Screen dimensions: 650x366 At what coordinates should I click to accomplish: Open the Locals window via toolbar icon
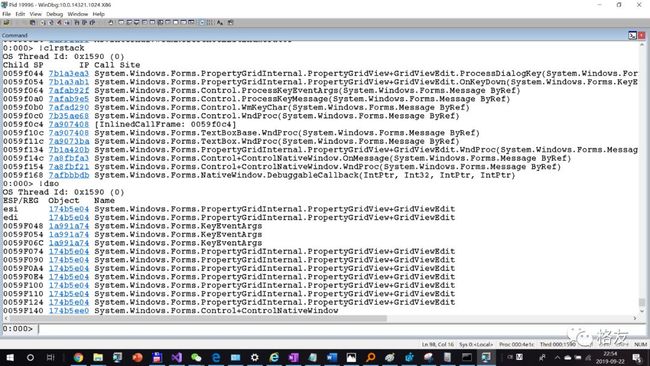coord(136,22)
